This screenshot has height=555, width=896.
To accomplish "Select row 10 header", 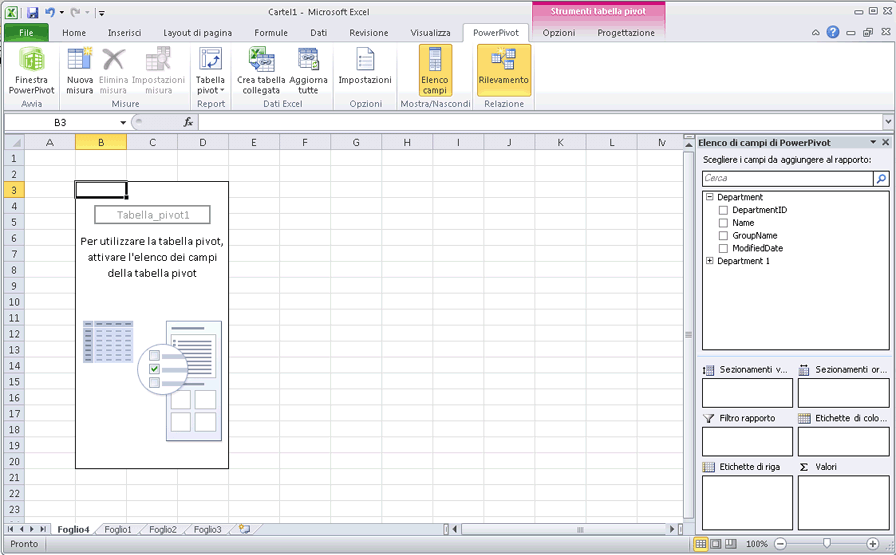I will point(14,302).
